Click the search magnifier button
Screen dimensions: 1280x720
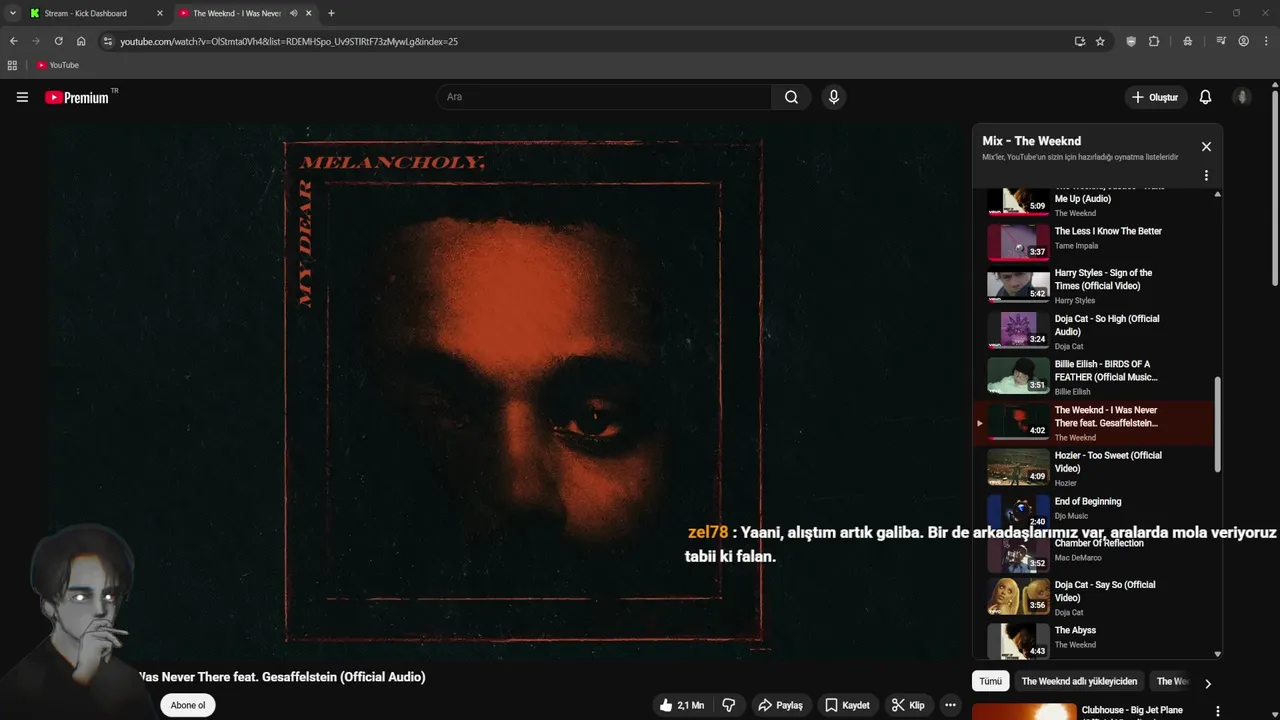[791, 97]
